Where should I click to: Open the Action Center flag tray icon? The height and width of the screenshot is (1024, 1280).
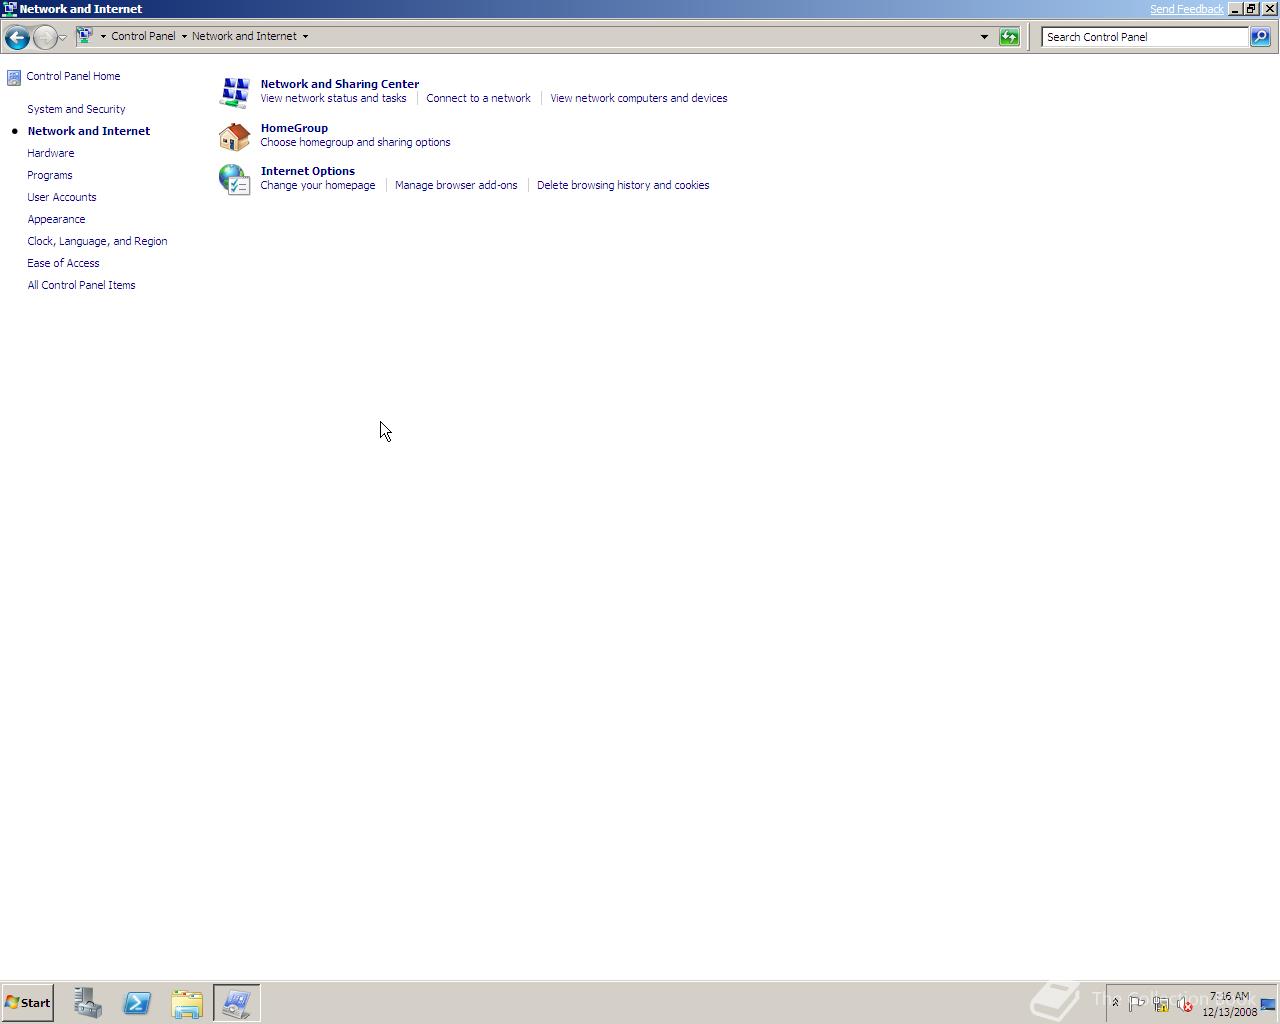tap(1137, 1003)
